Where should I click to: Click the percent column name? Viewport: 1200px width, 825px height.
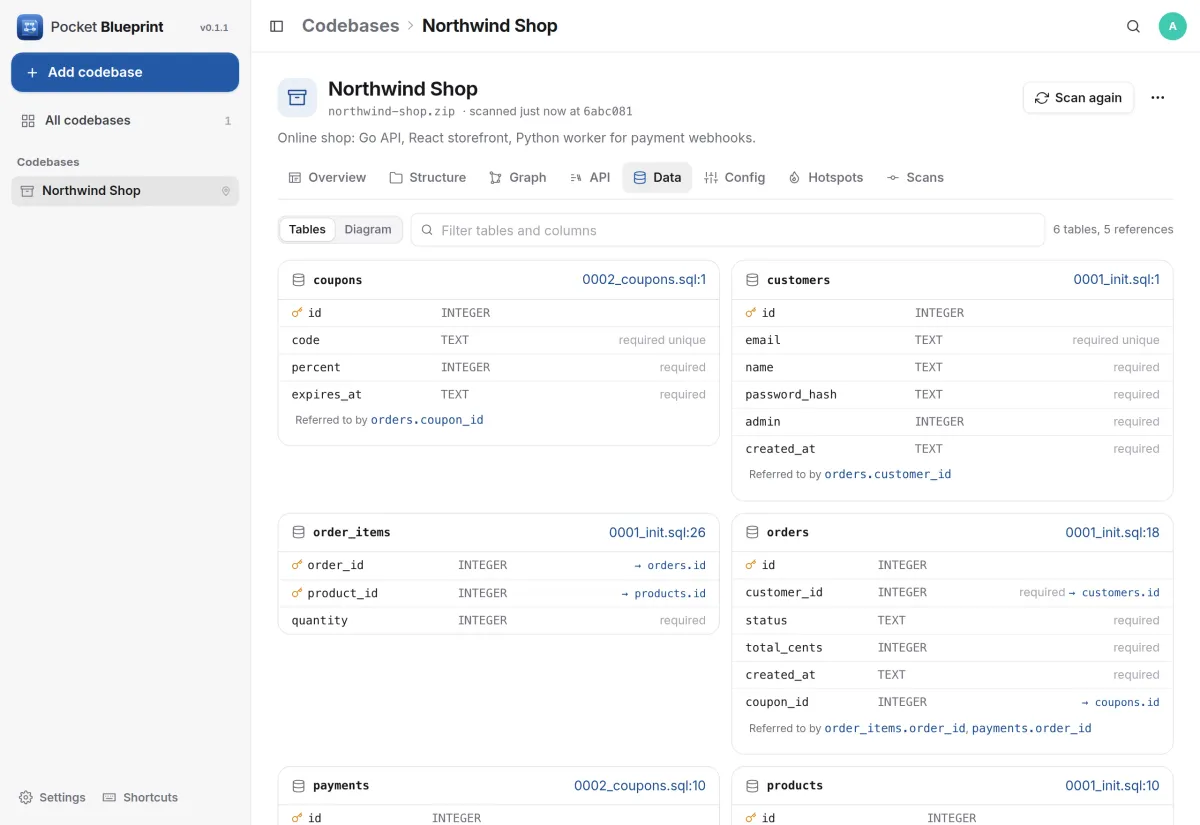316,368
